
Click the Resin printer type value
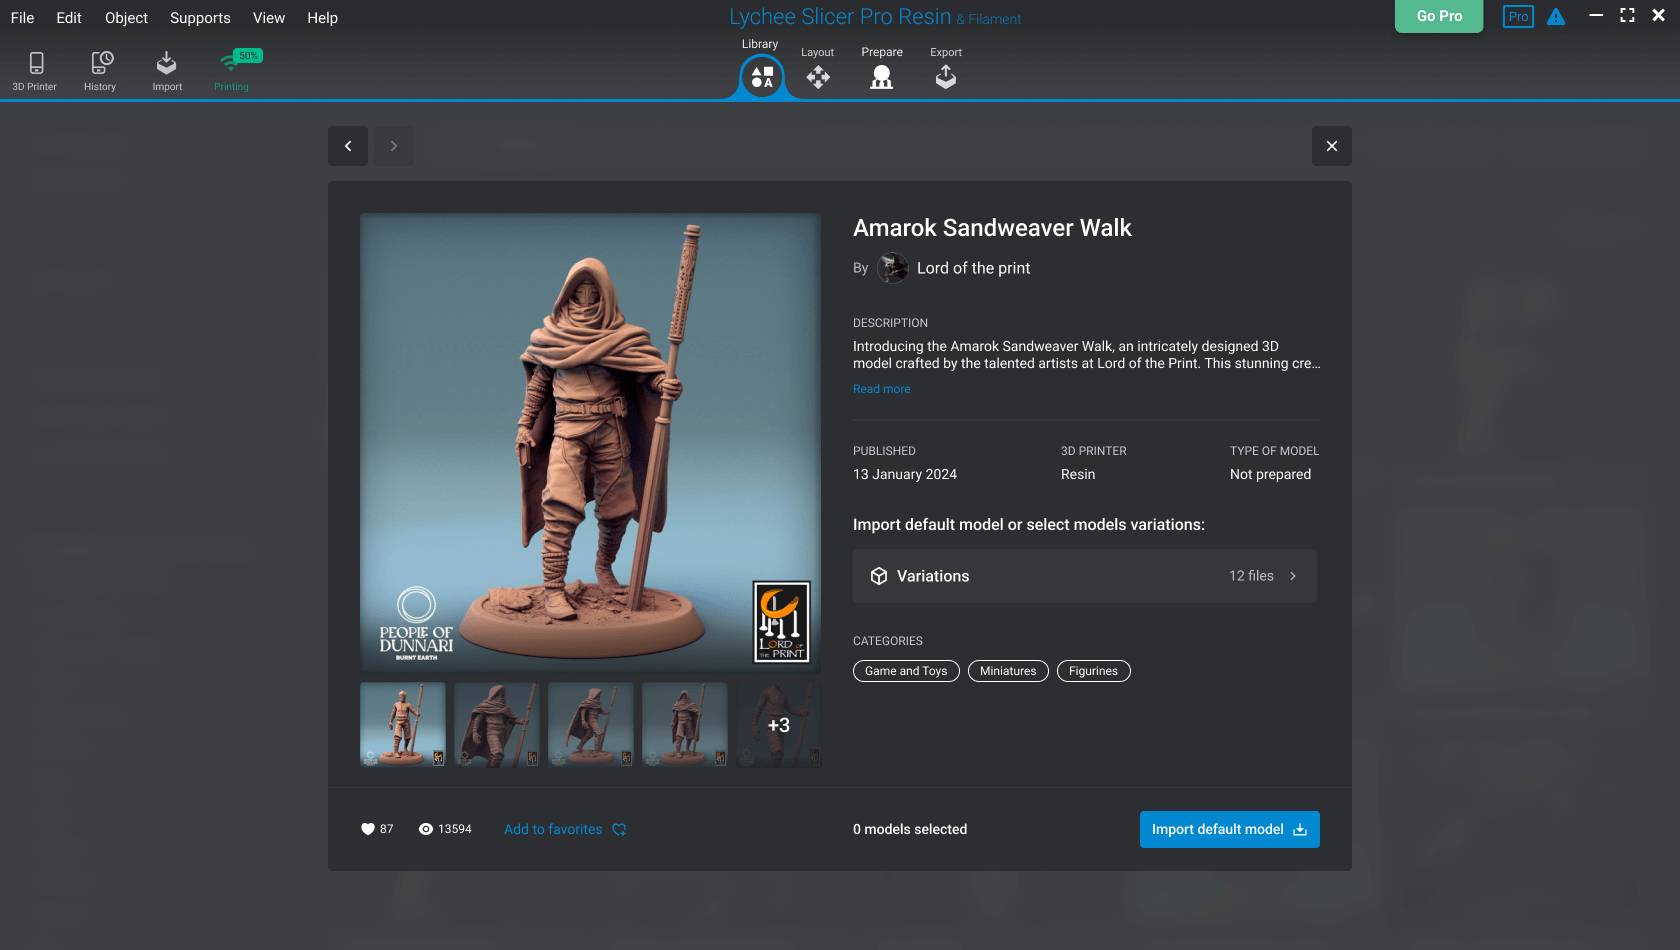pyautogui.click(x=1078, y=474)
